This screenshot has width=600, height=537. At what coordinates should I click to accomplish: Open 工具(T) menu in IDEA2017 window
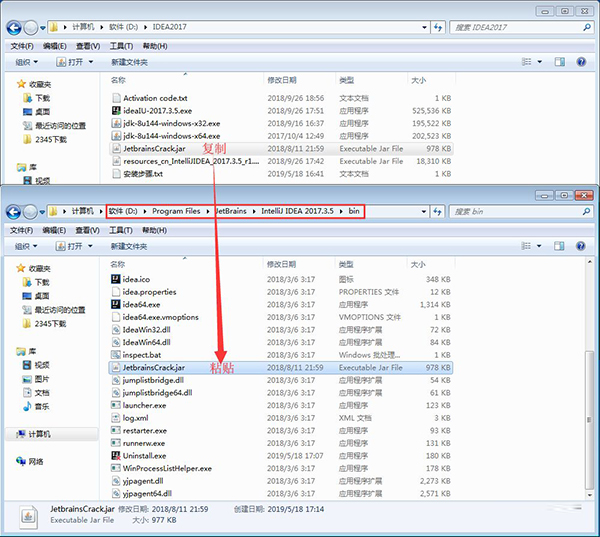pyautogui.click(x=121, y=46)
